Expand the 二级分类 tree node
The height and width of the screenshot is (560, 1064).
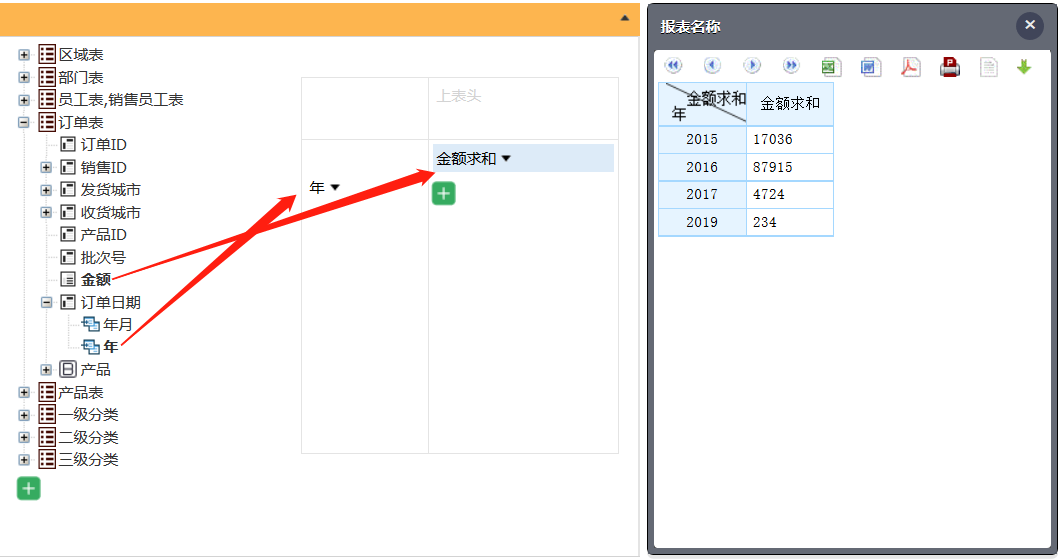(x=24, y=437)
